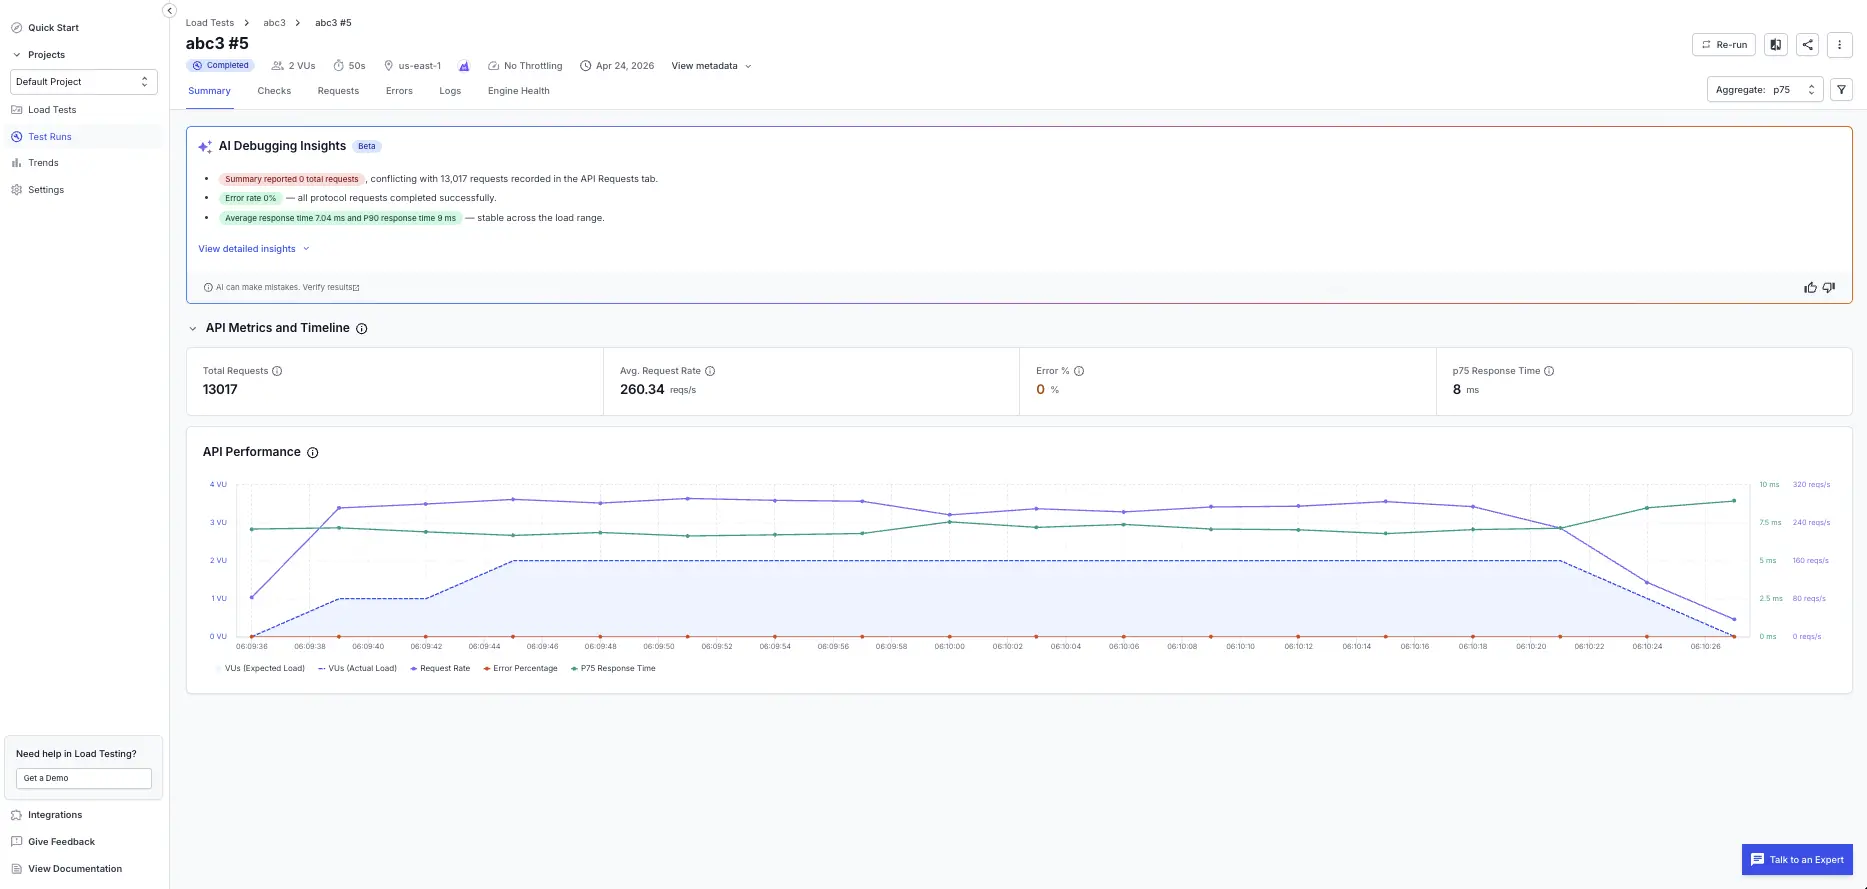Open Integrations in sidebar
The image size is (1867, 889).
47,815
